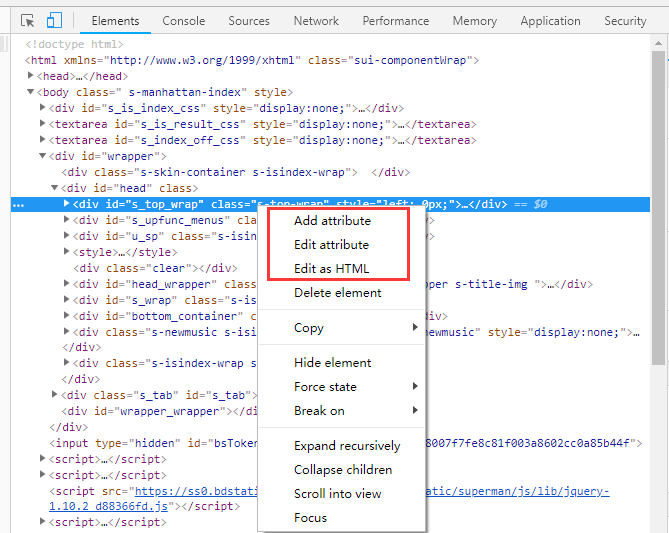This screenshot has width=669, height=533.
Task: Click the scrollbar up arrow
Action: (x=658, y=43)
